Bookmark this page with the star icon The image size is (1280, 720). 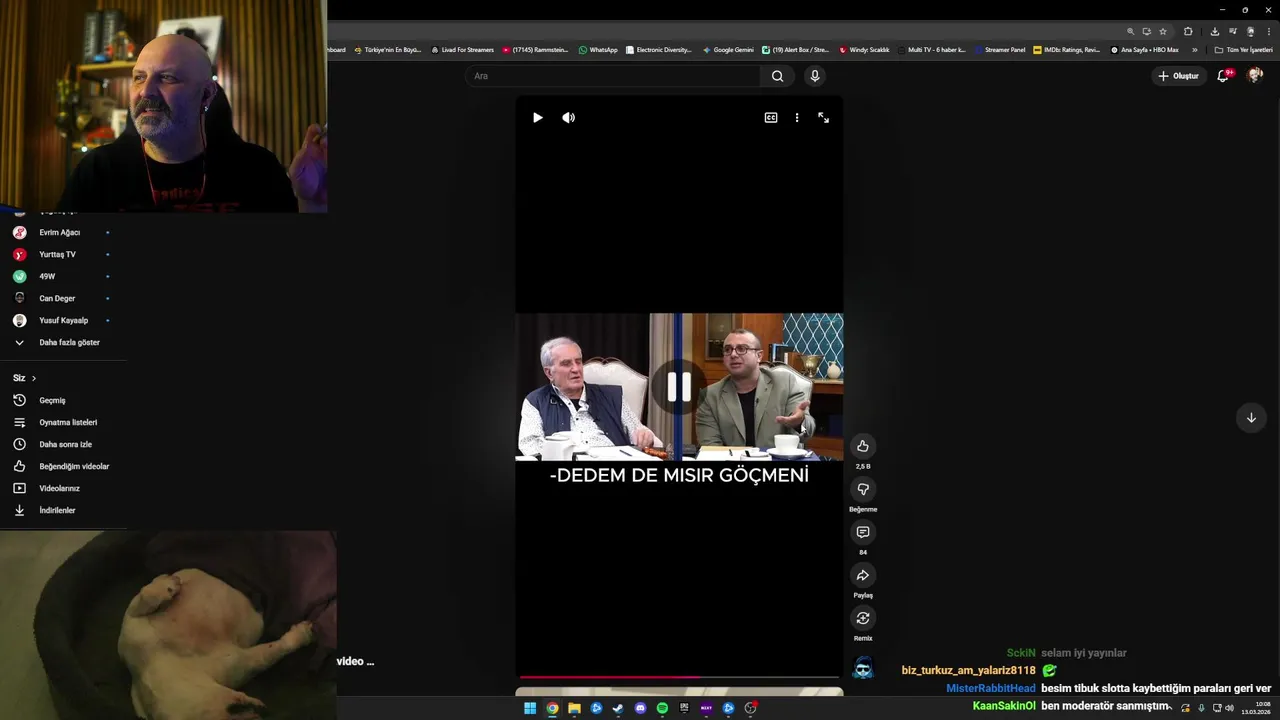[x=1163, y=31]
